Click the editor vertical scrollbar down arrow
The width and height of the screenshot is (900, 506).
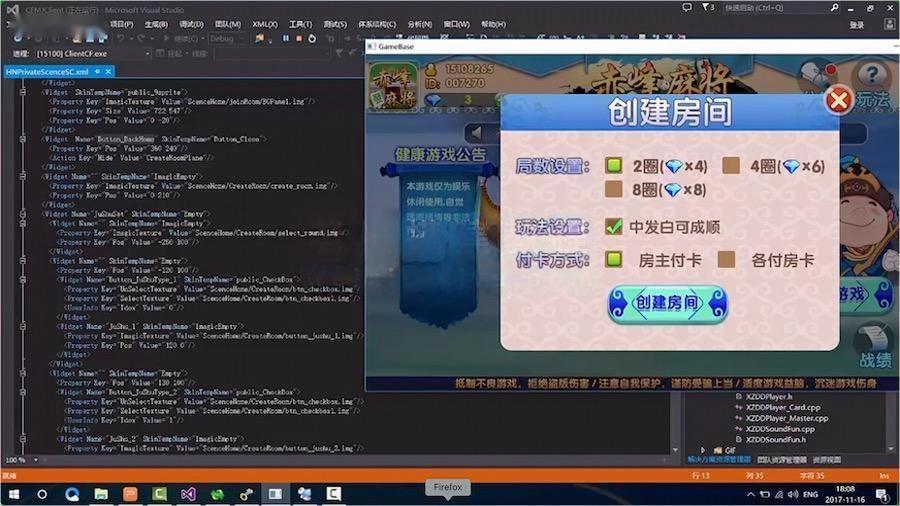(x=675, y=450)
